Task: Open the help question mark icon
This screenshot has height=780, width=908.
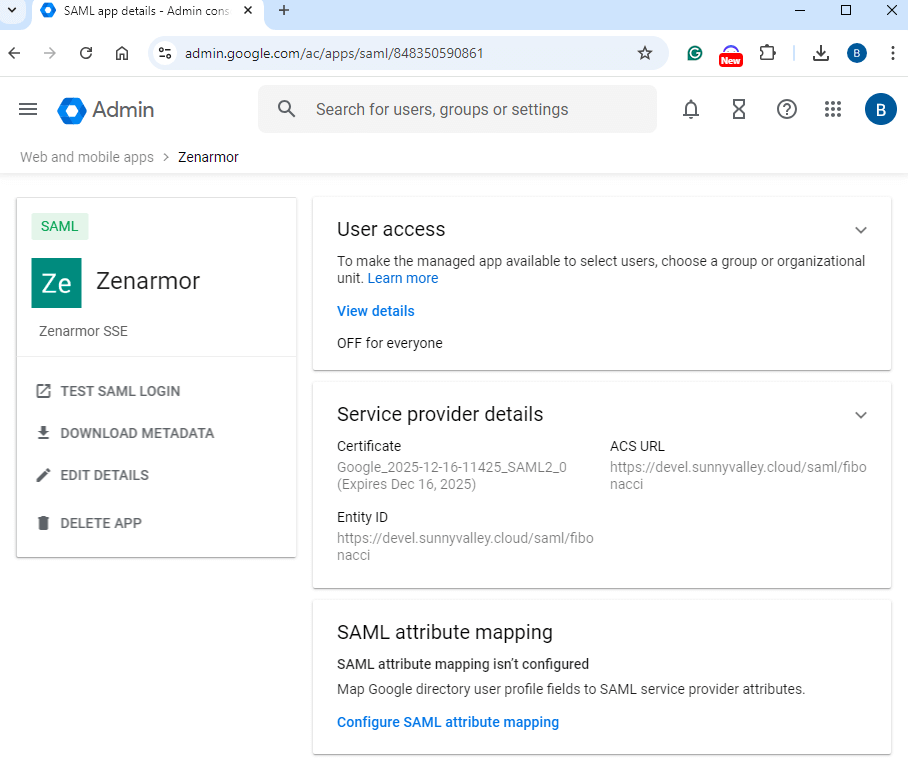Action: click(x=787, y=109)
